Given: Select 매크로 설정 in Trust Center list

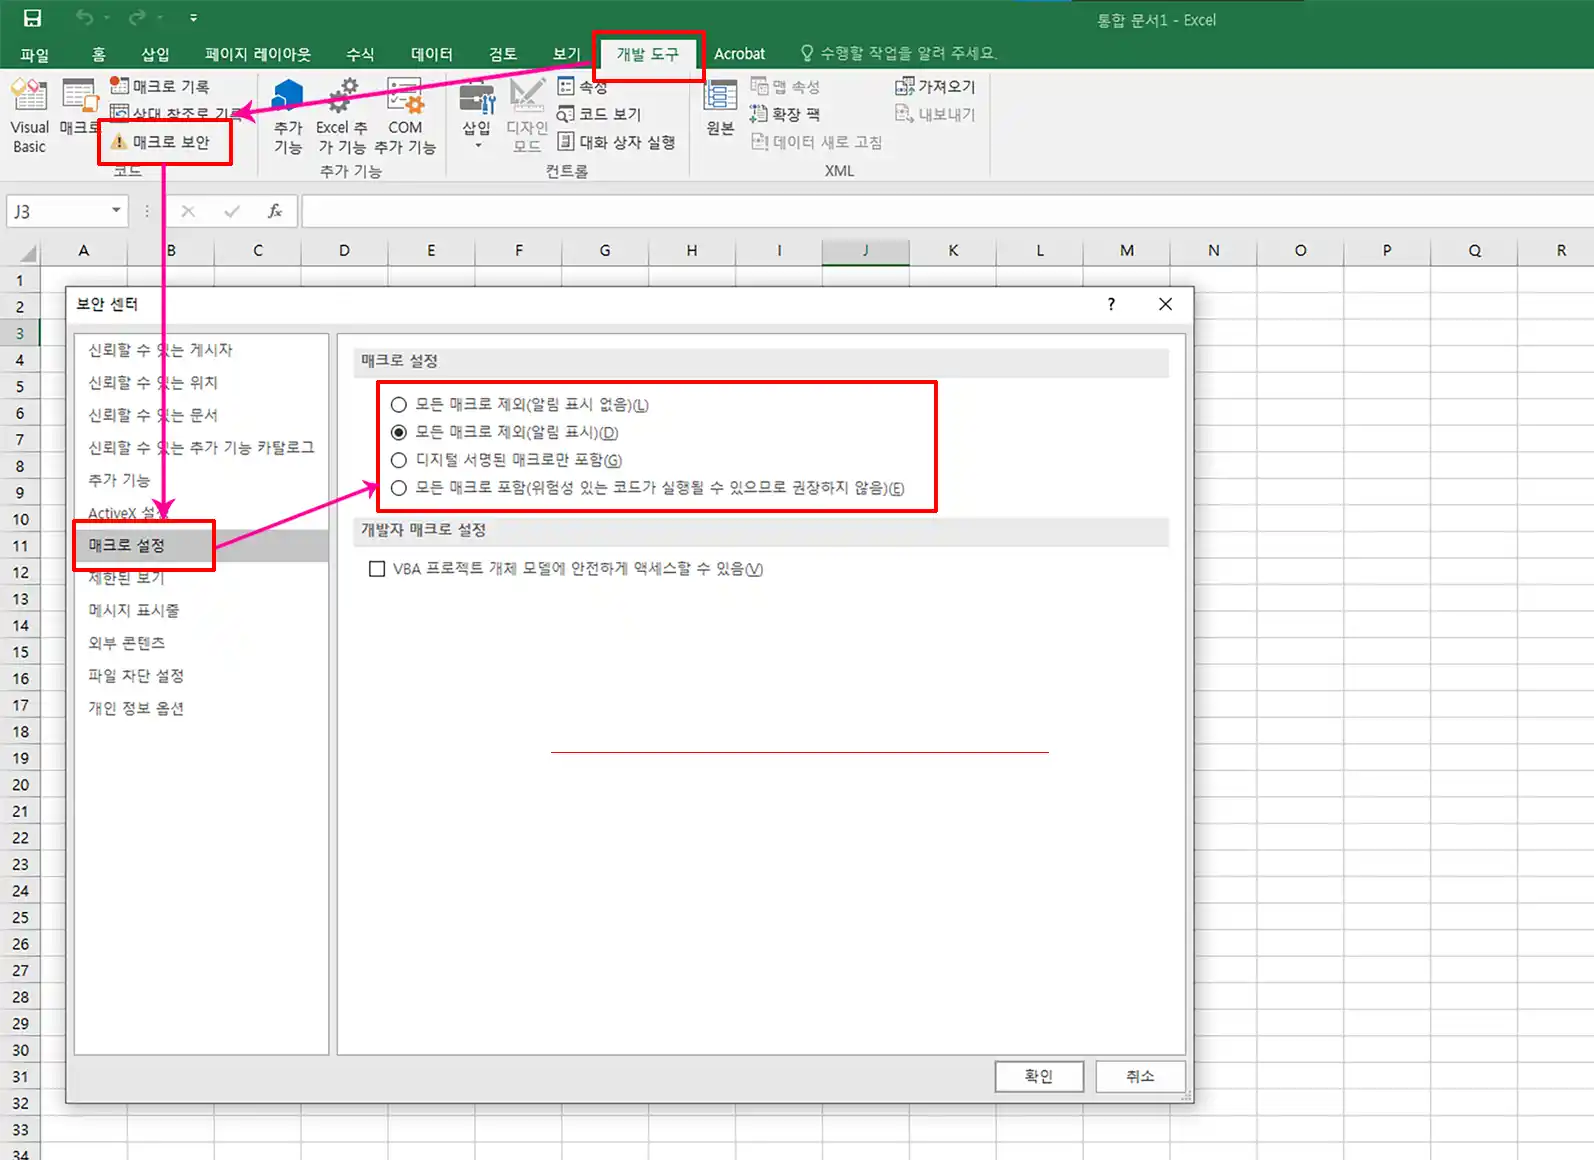Looking at the screenshot, I should (201, 545).
